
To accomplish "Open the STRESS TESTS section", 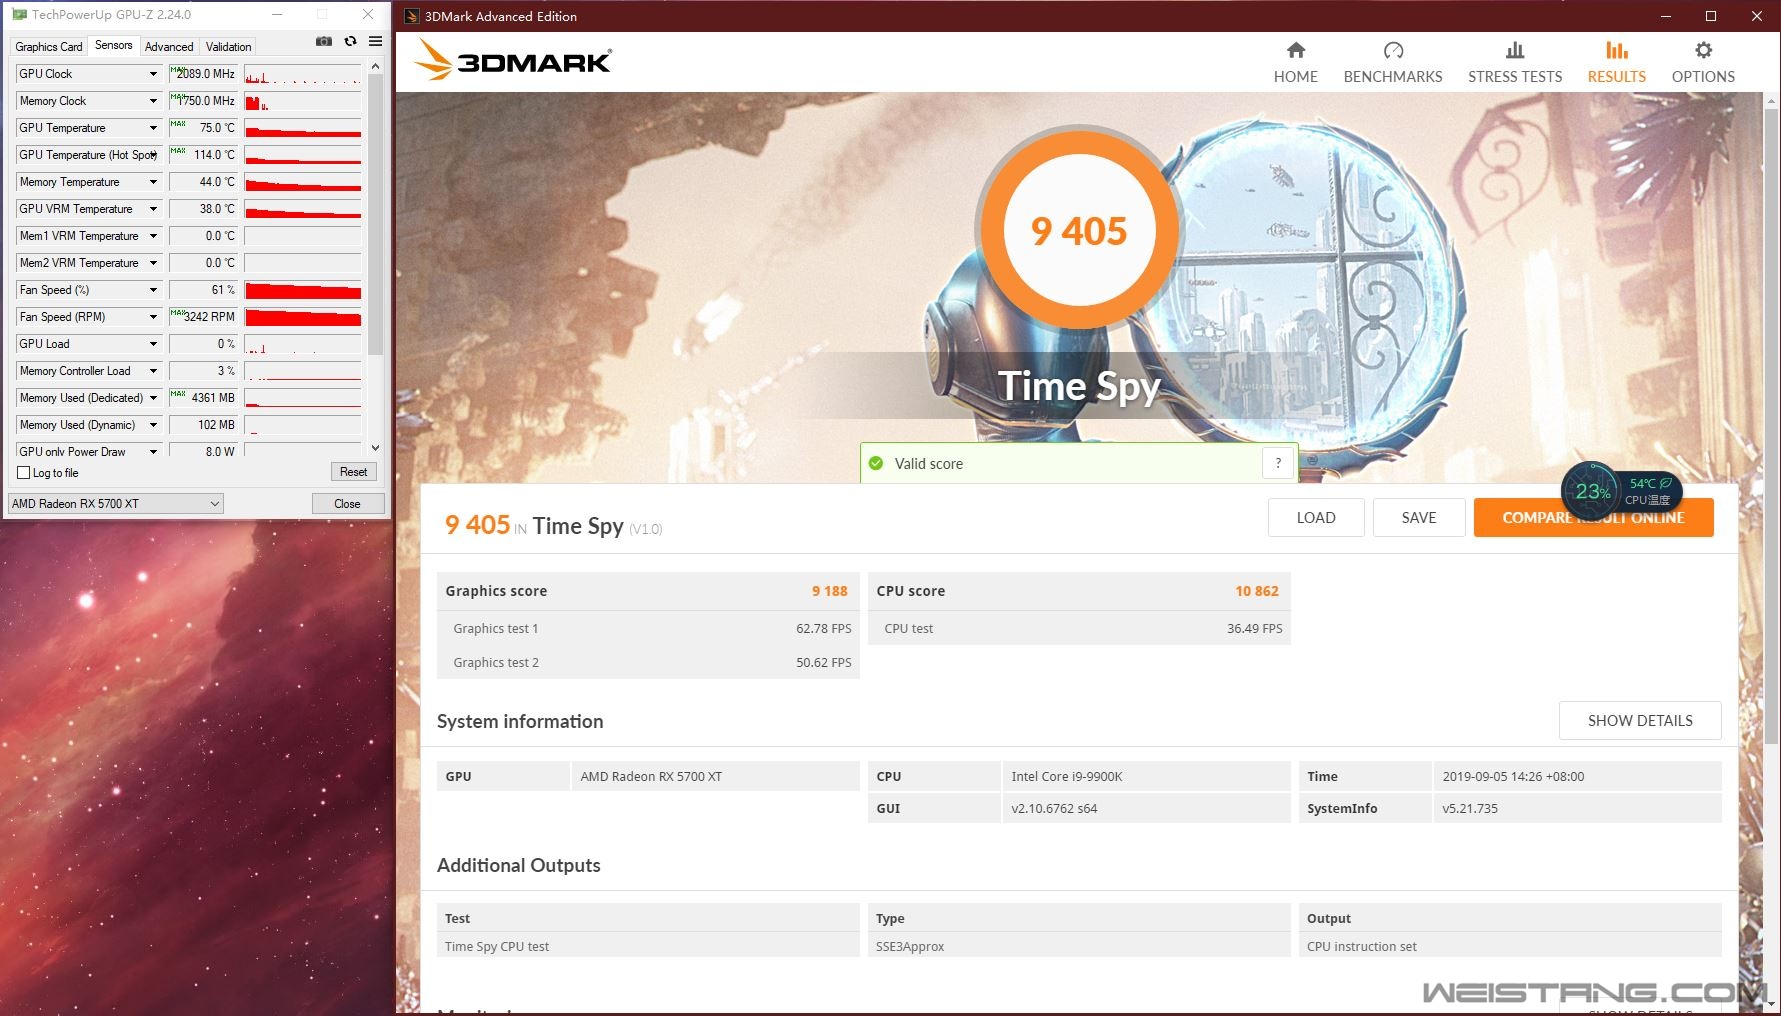I will pos(1515,62).
